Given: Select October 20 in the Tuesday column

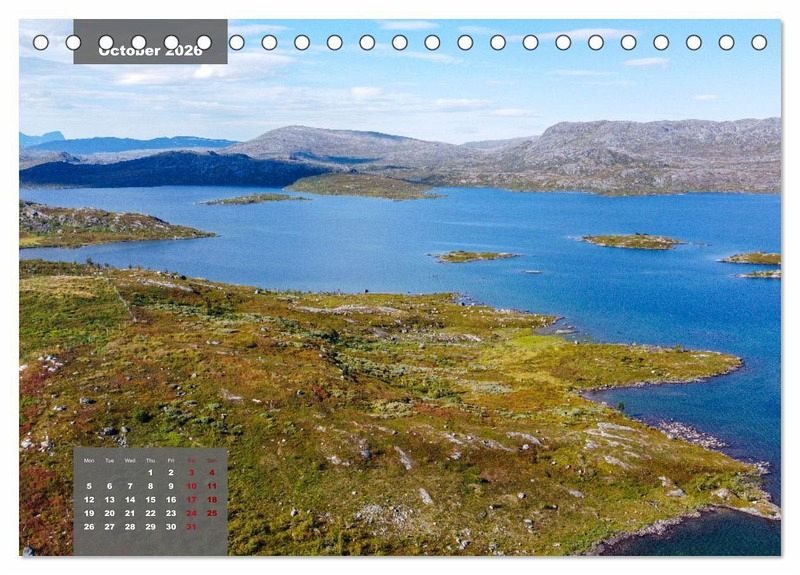Looking at the screenshot, I should 109,513.
